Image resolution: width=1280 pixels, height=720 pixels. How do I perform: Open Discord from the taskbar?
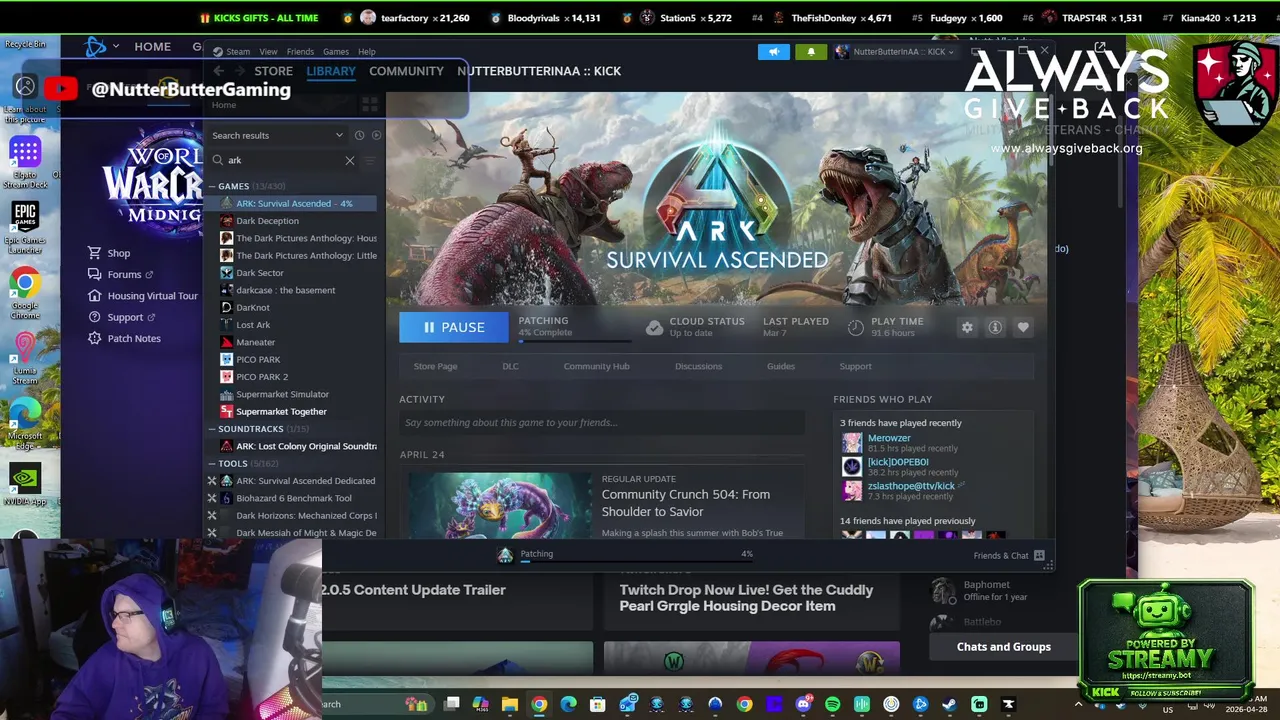[803, 705]
